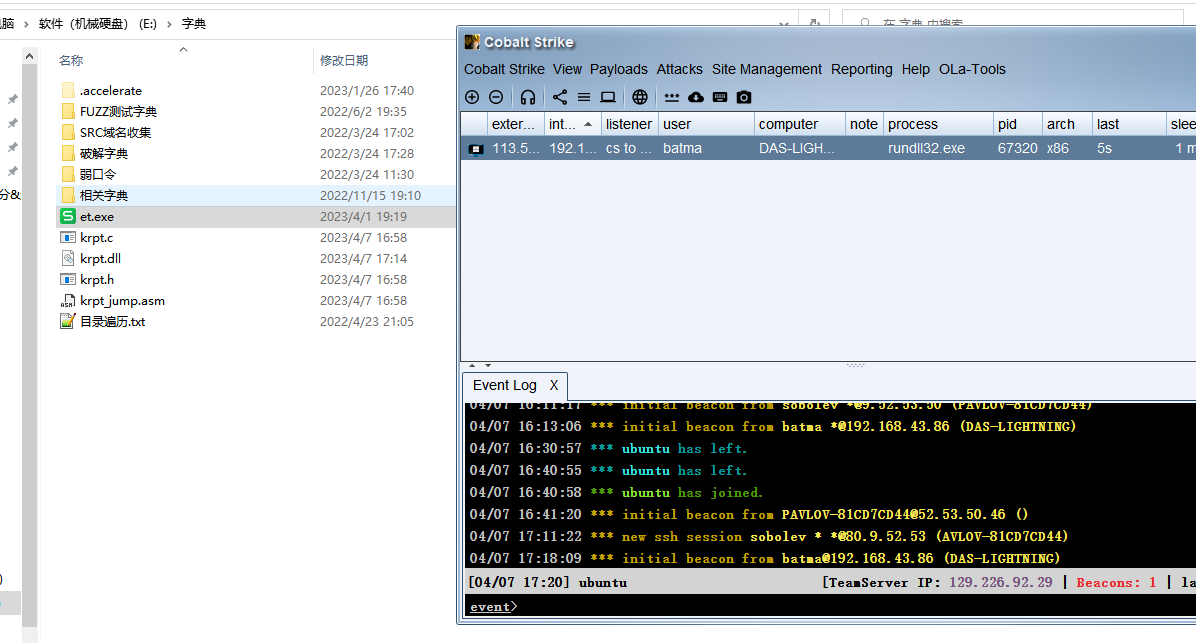Open screenshots via the camera icon
Viewport: 1196px width, 643px height.
click(744, 97)
